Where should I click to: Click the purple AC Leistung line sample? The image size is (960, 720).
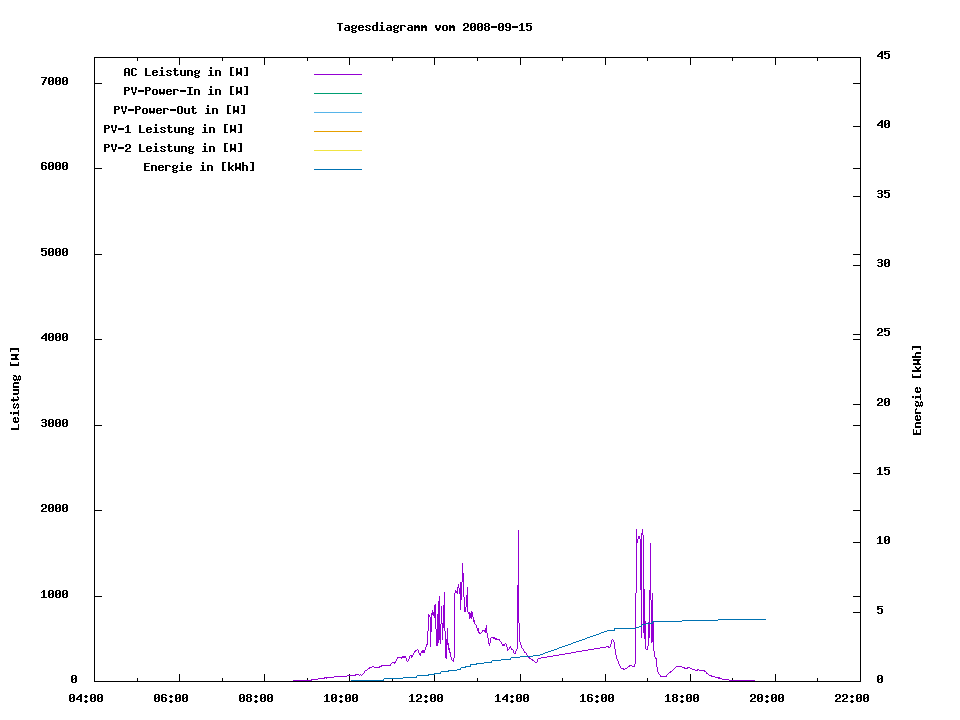337,74
